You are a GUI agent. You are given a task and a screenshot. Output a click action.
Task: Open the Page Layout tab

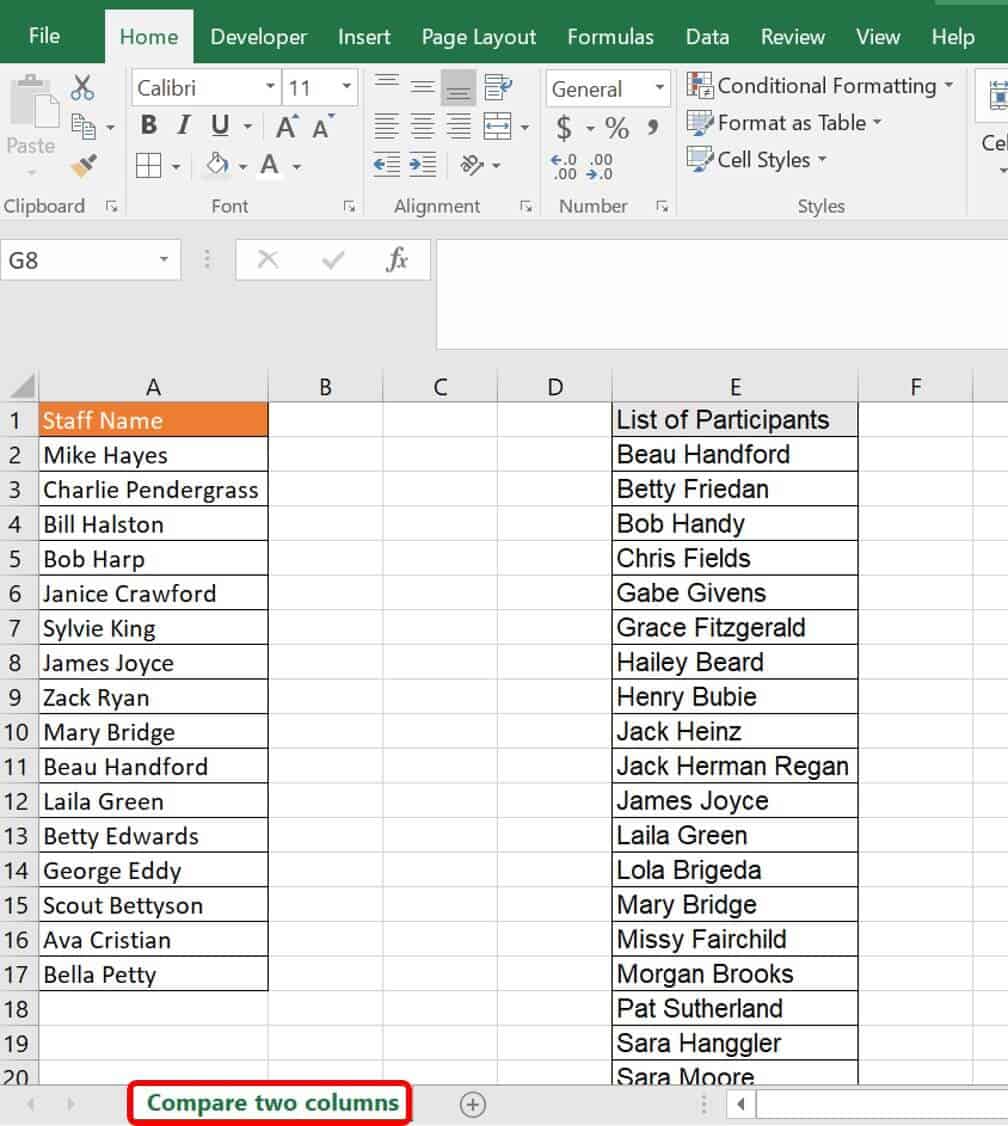(x=478, y=37)
